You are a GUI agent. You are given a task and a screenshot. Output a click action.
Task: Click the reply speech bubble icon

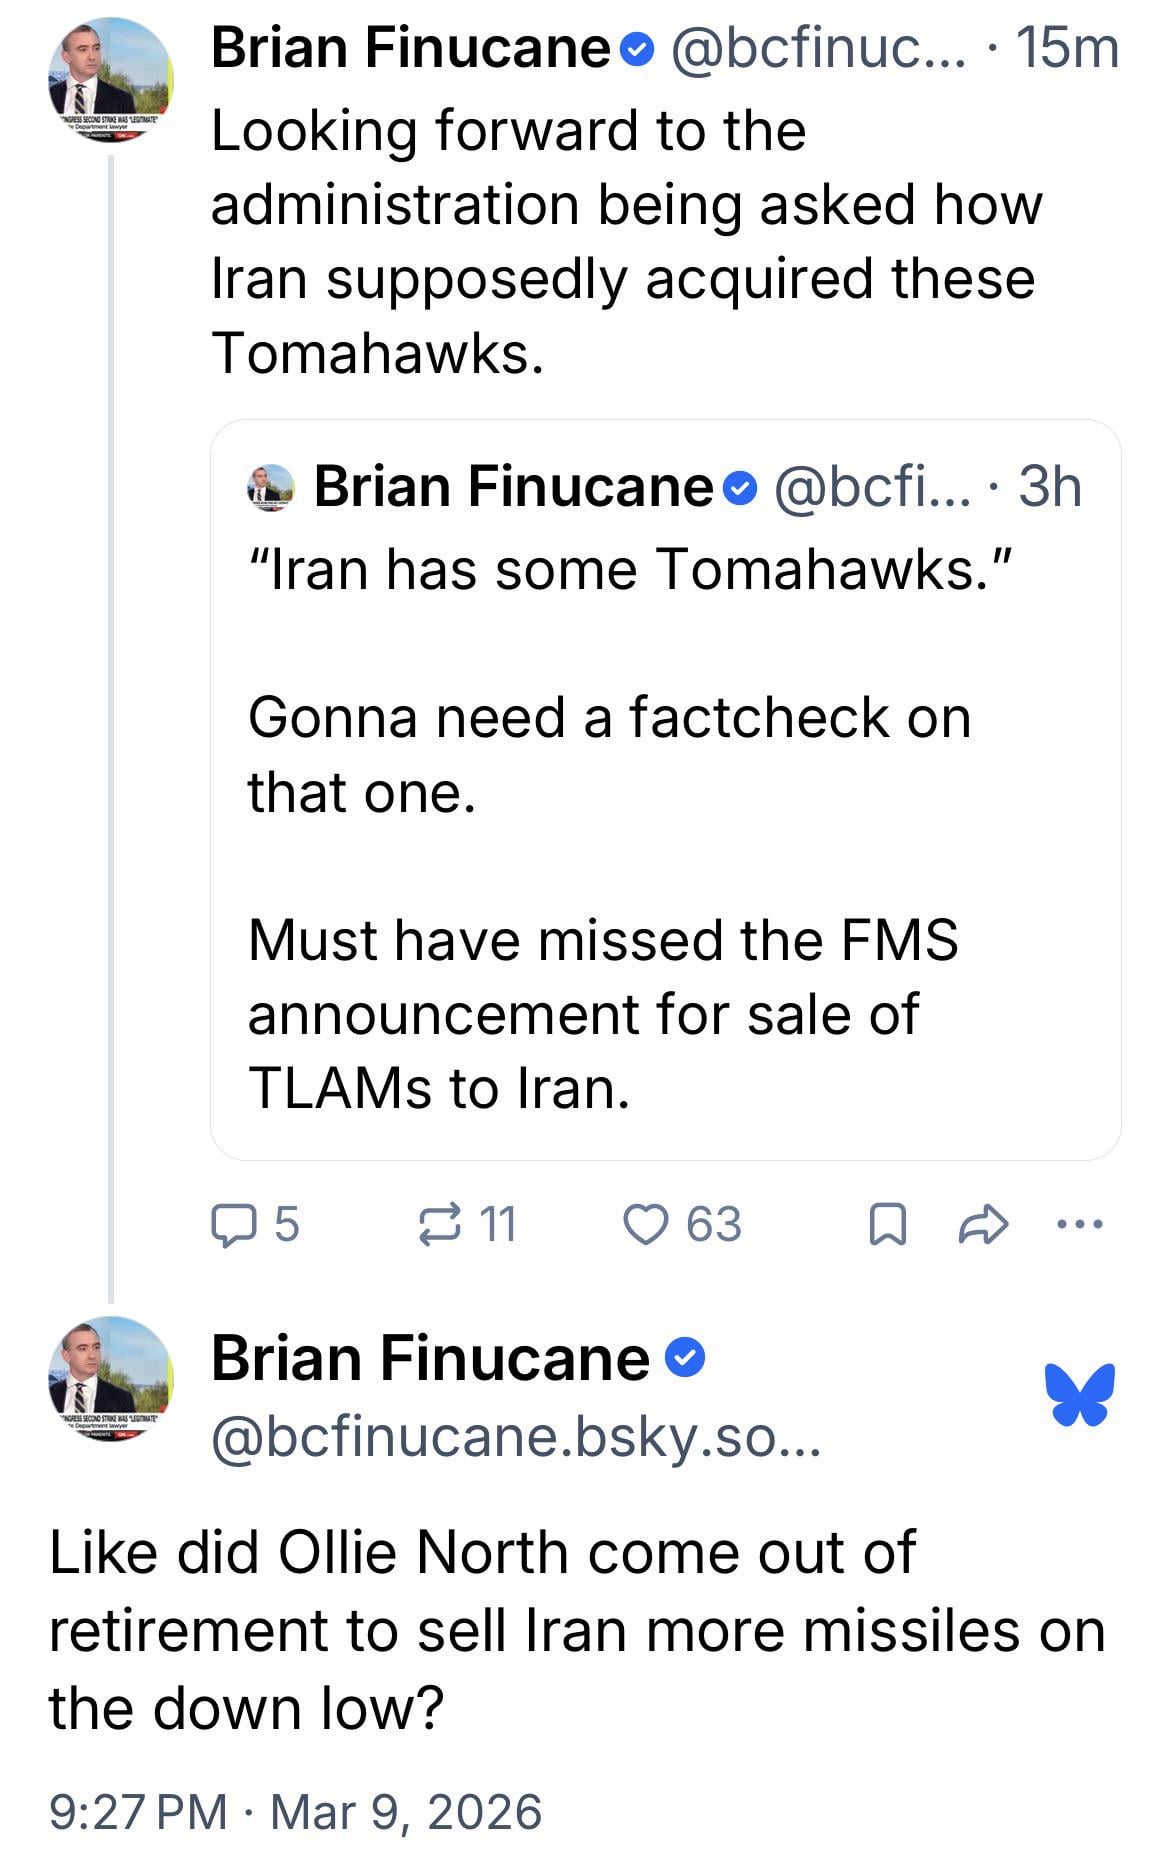(232, 1225)
